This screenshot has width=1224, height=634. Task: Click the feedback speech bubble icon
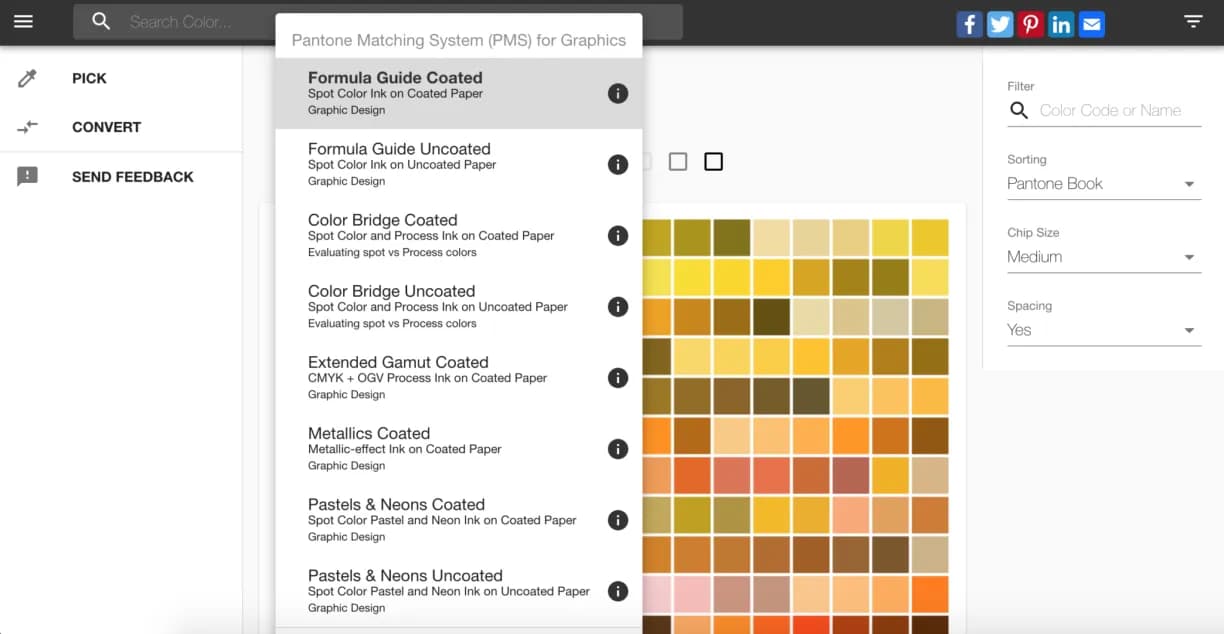(27, 176)
